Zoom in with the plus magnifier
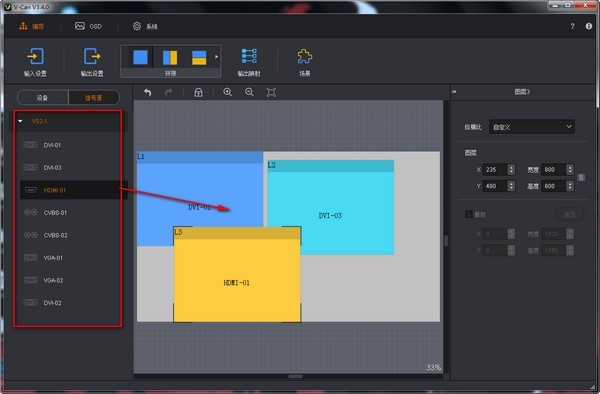Viewport: 600px width, 394px height. pos(228,92)
